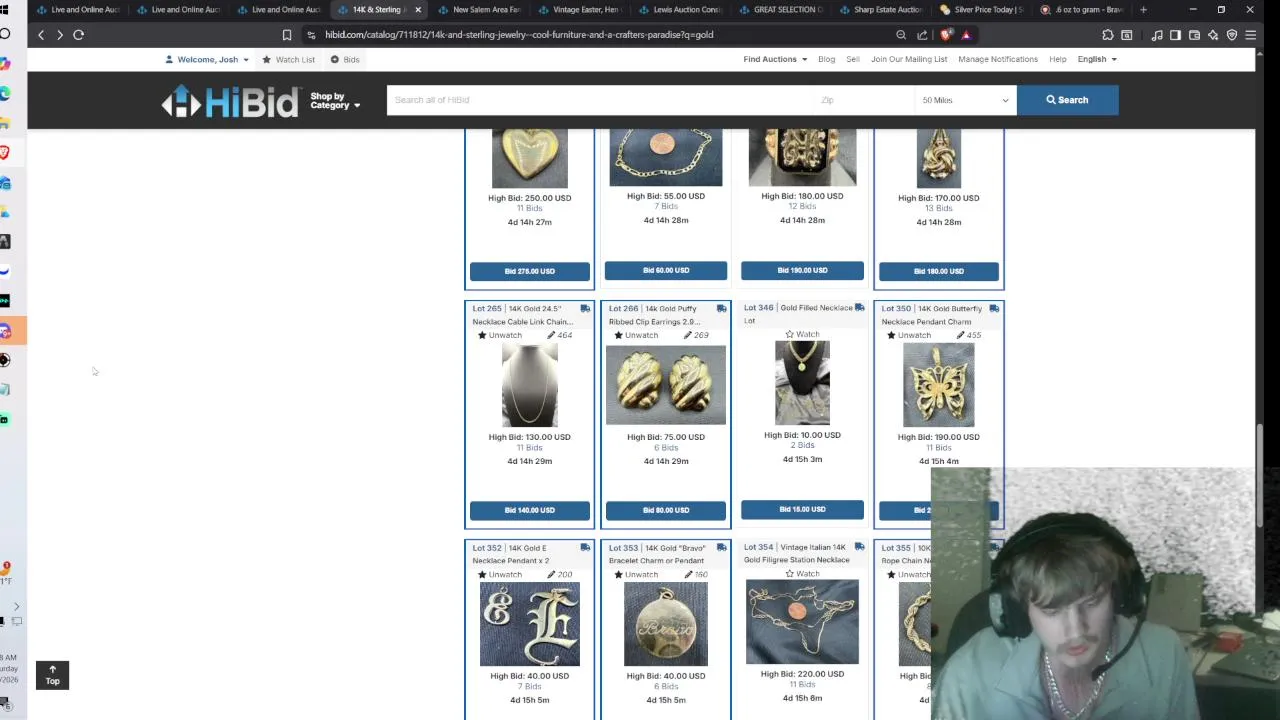Watch Lot 354 Italian filigree necklace
The image size is (1280, 720).
click(x=802, y=574)
